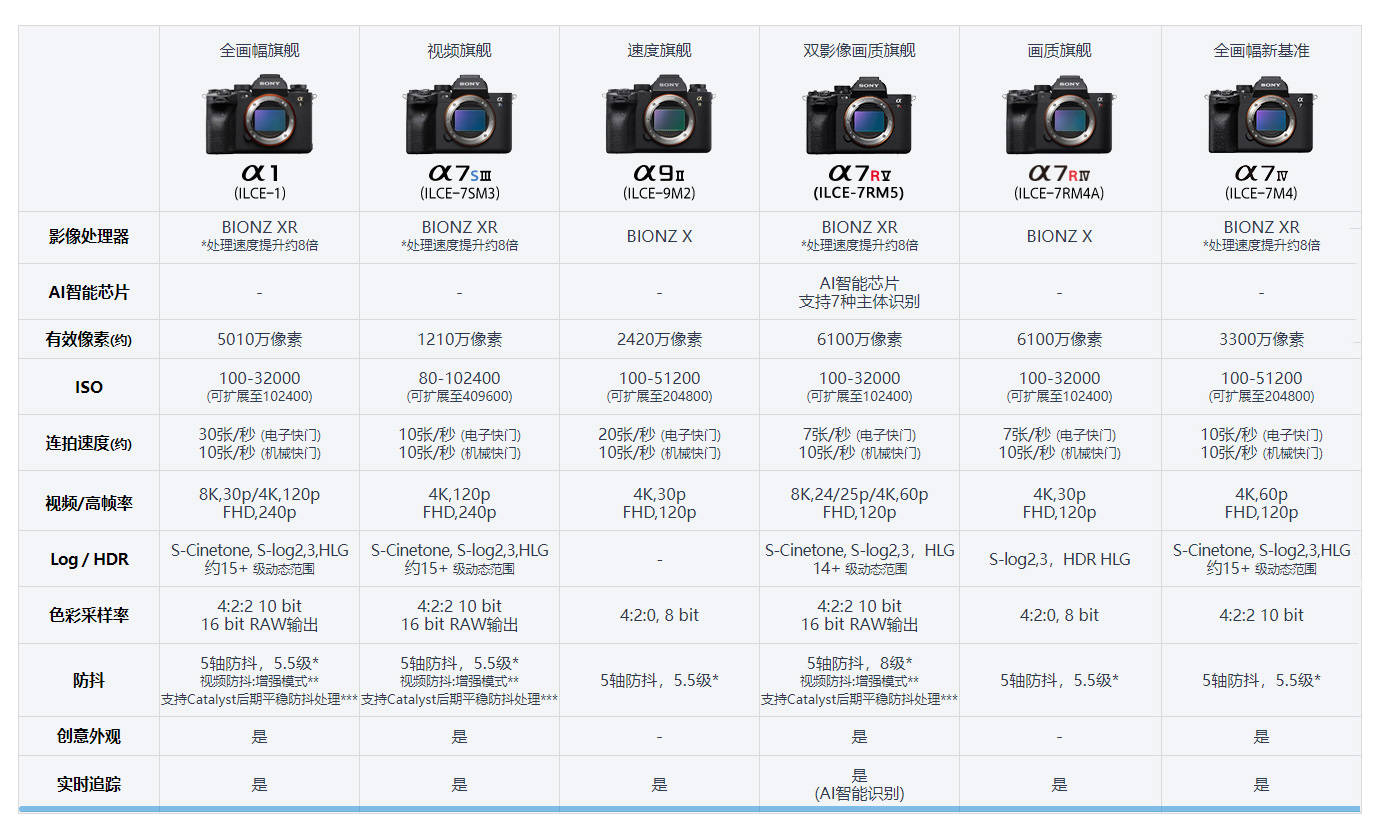Click 4:2:2 10 bit in α7 IV column
This screenshot has width=1384, height=839.
click(1261, 615)
